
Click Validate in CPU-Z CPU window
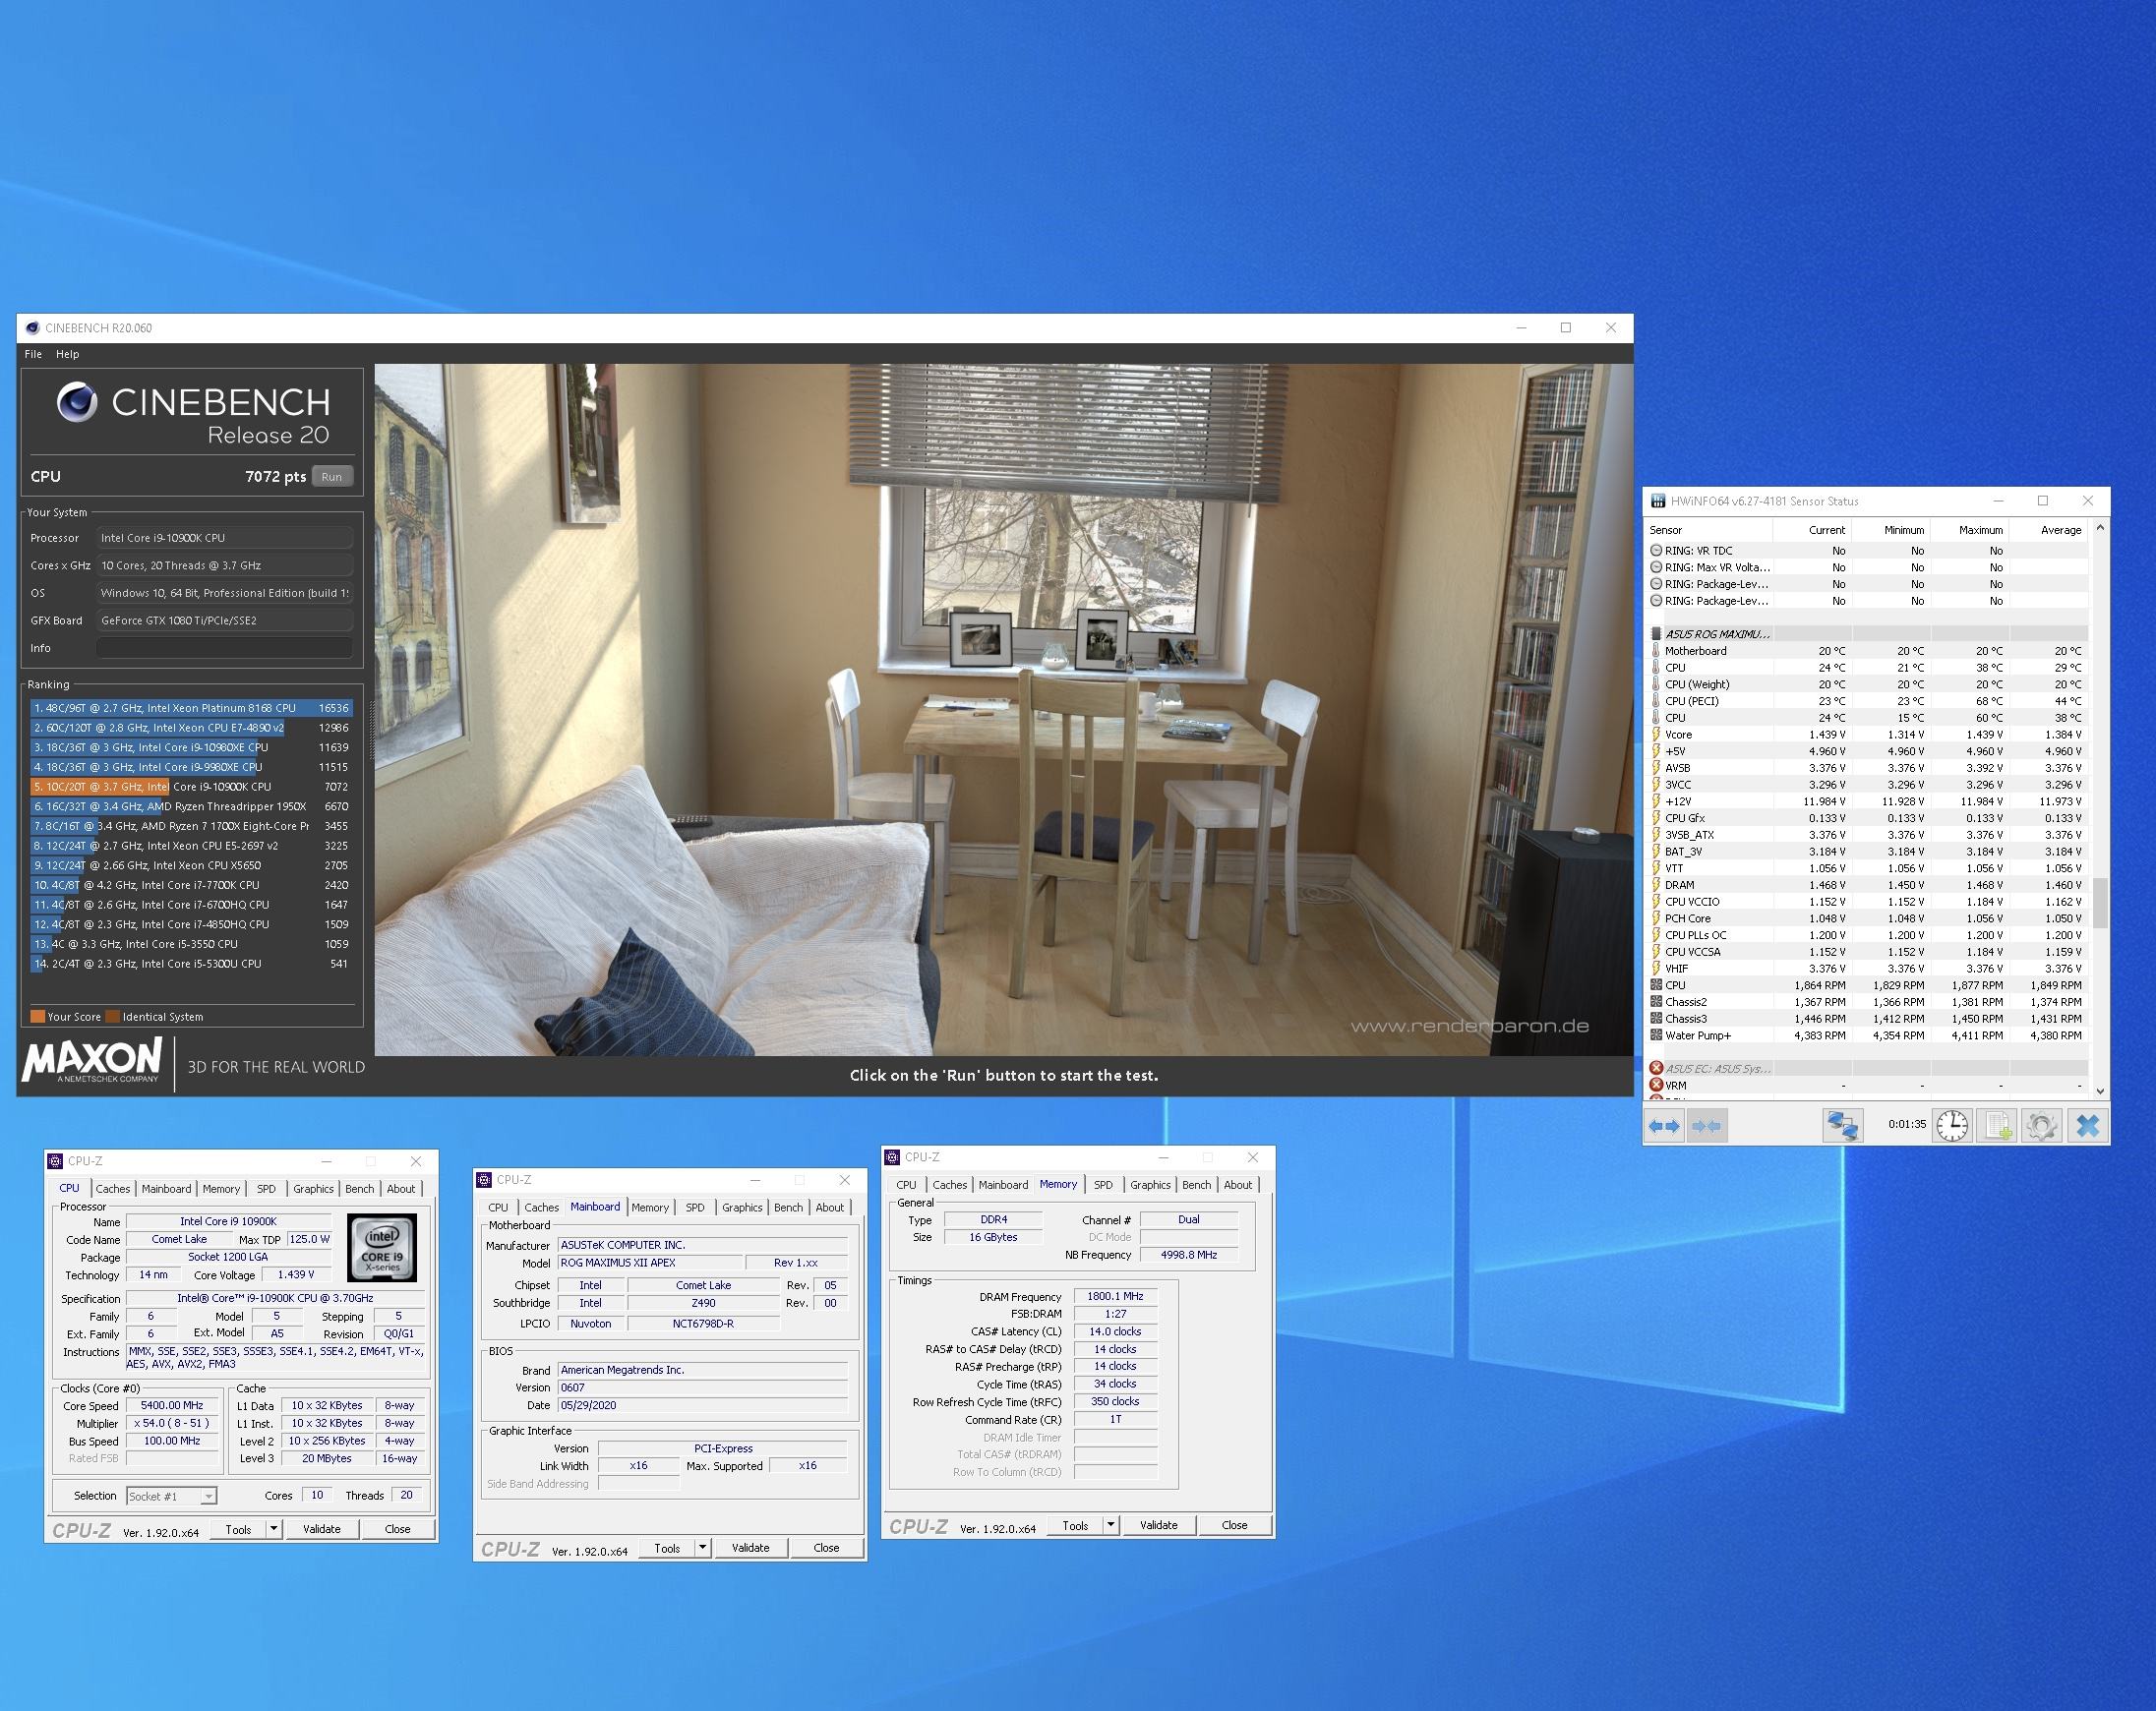coord(322,1529)
